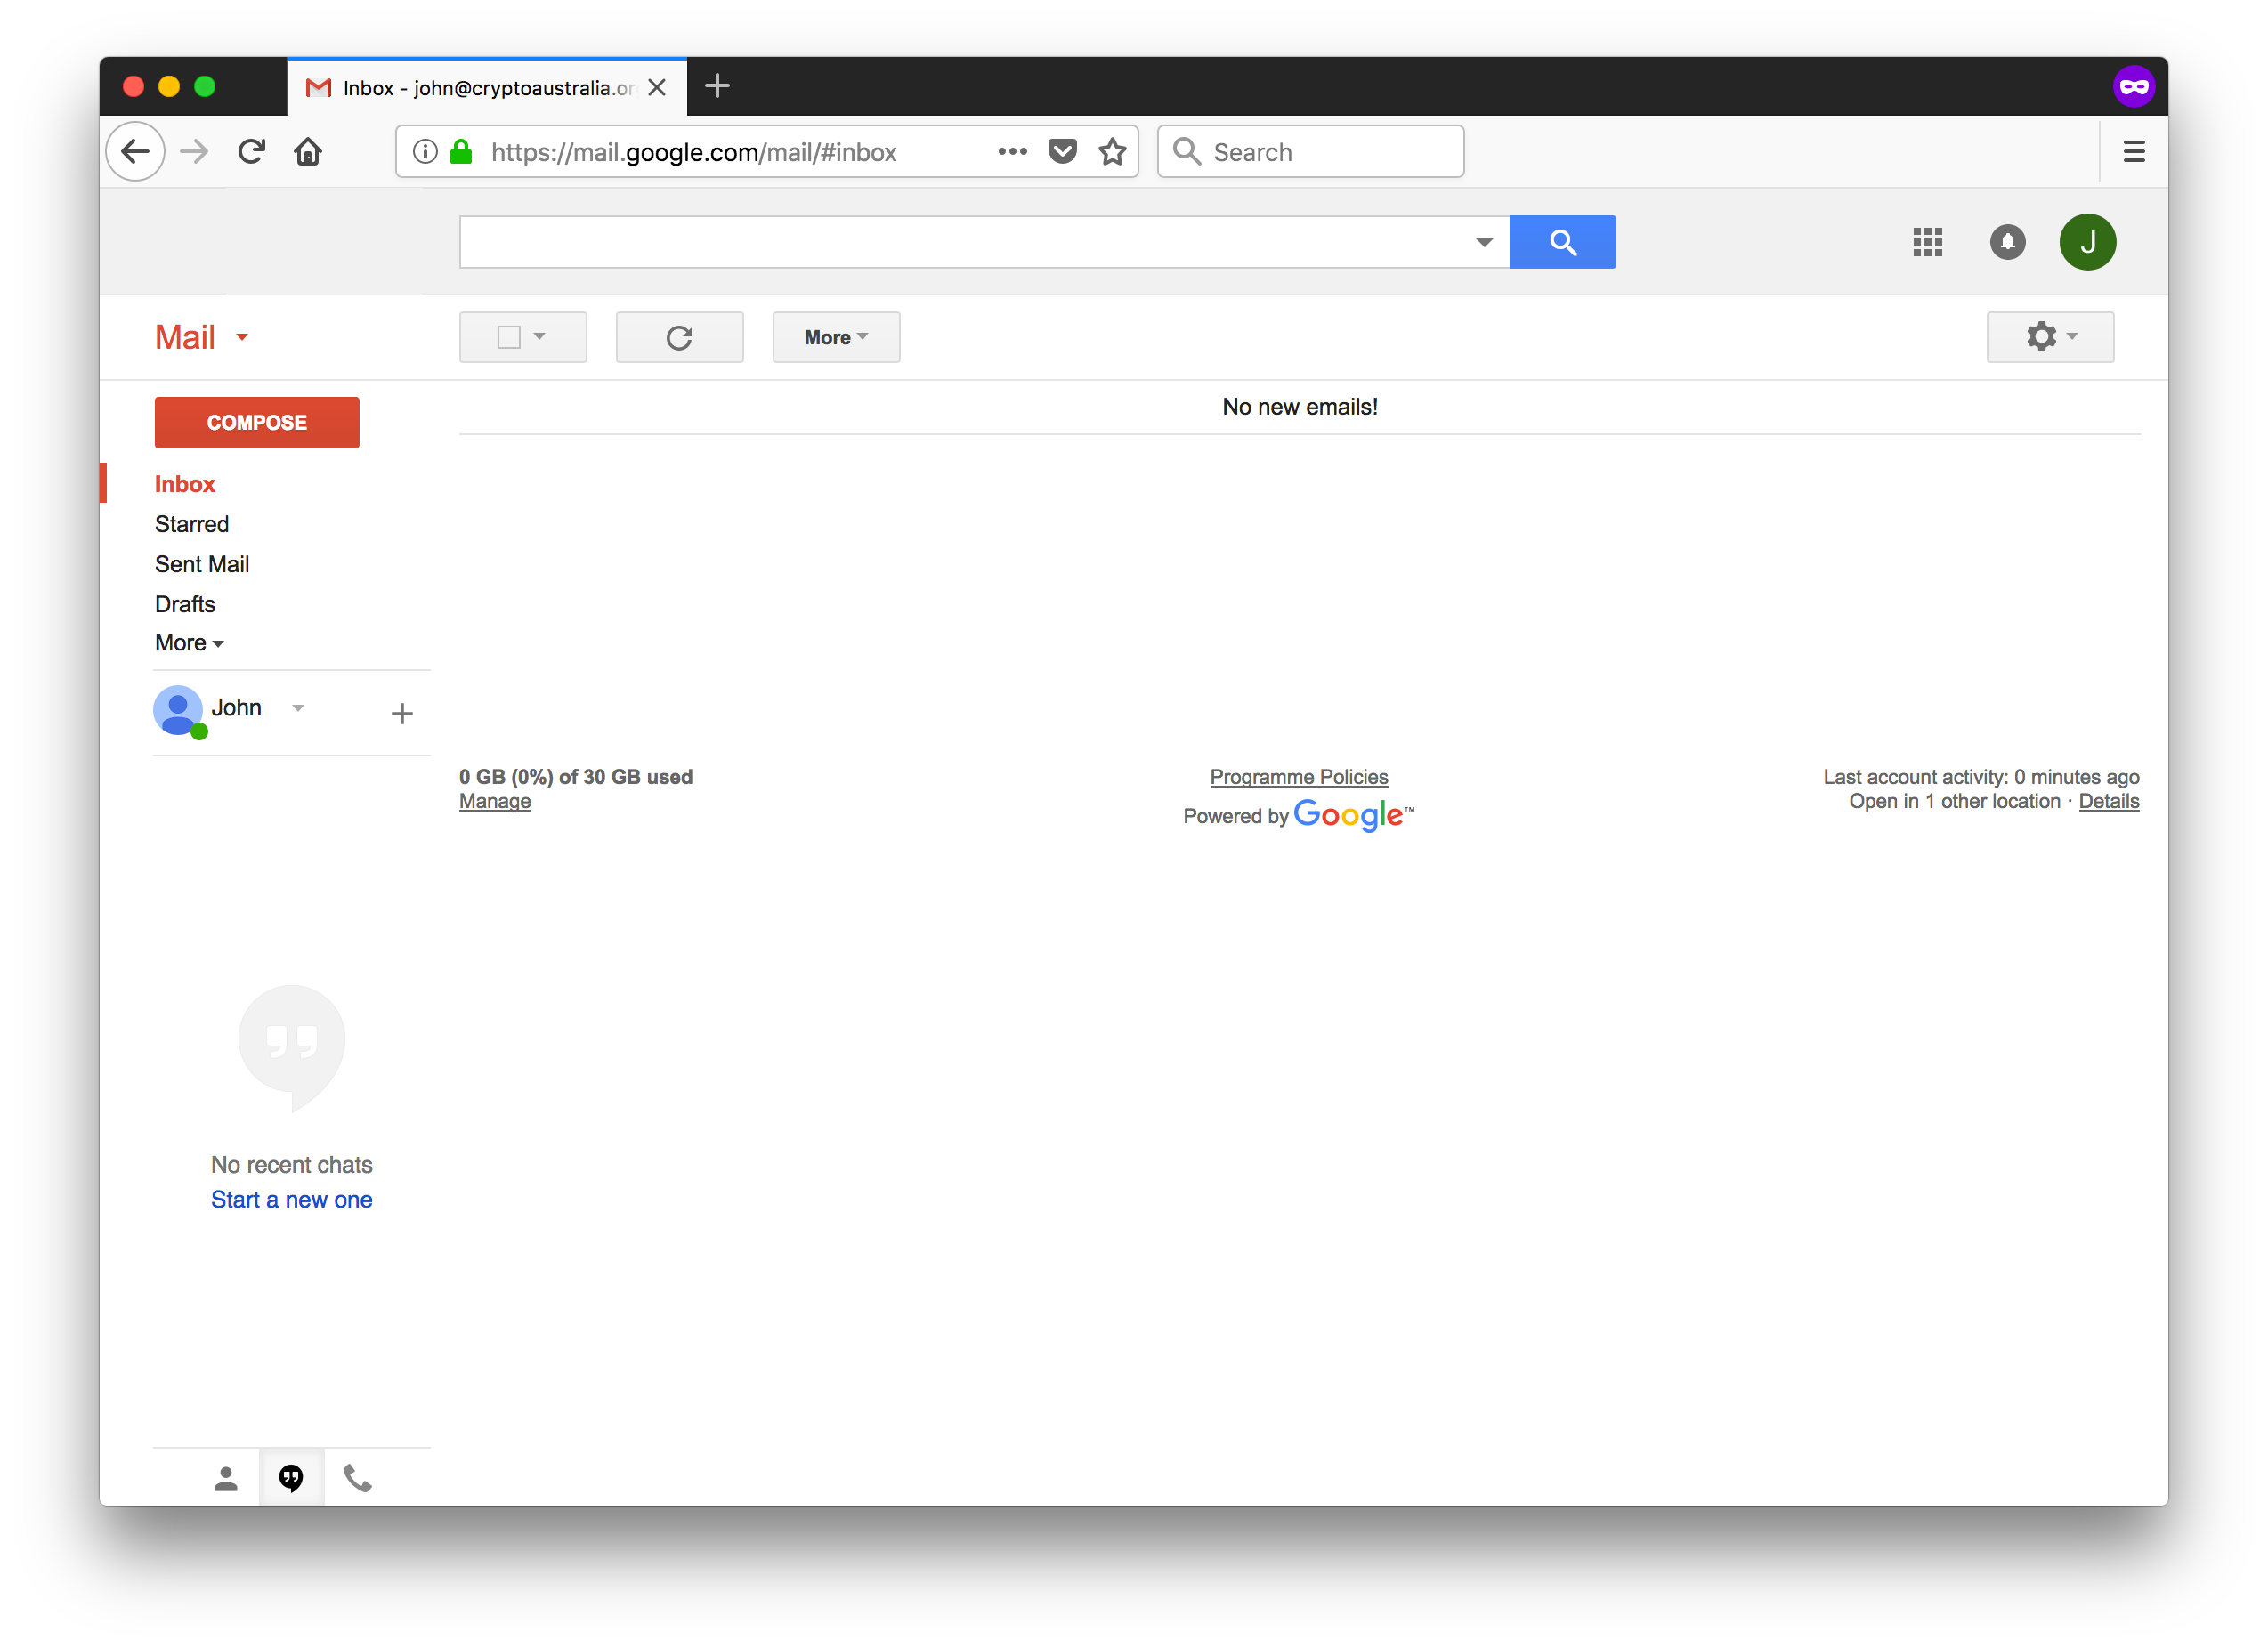Expand the Mail switcher dropdown

[x=201, y=337]
